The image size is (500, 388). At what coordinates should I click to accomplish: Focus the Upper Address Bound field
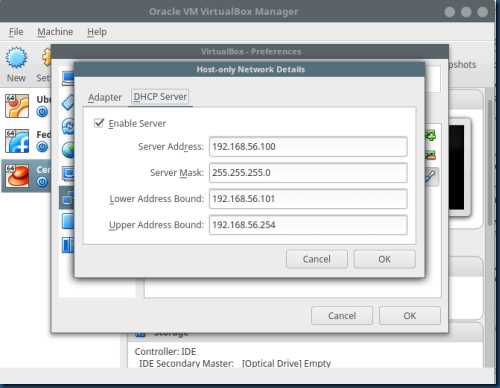pyautogui.click(x=308, y=225)
